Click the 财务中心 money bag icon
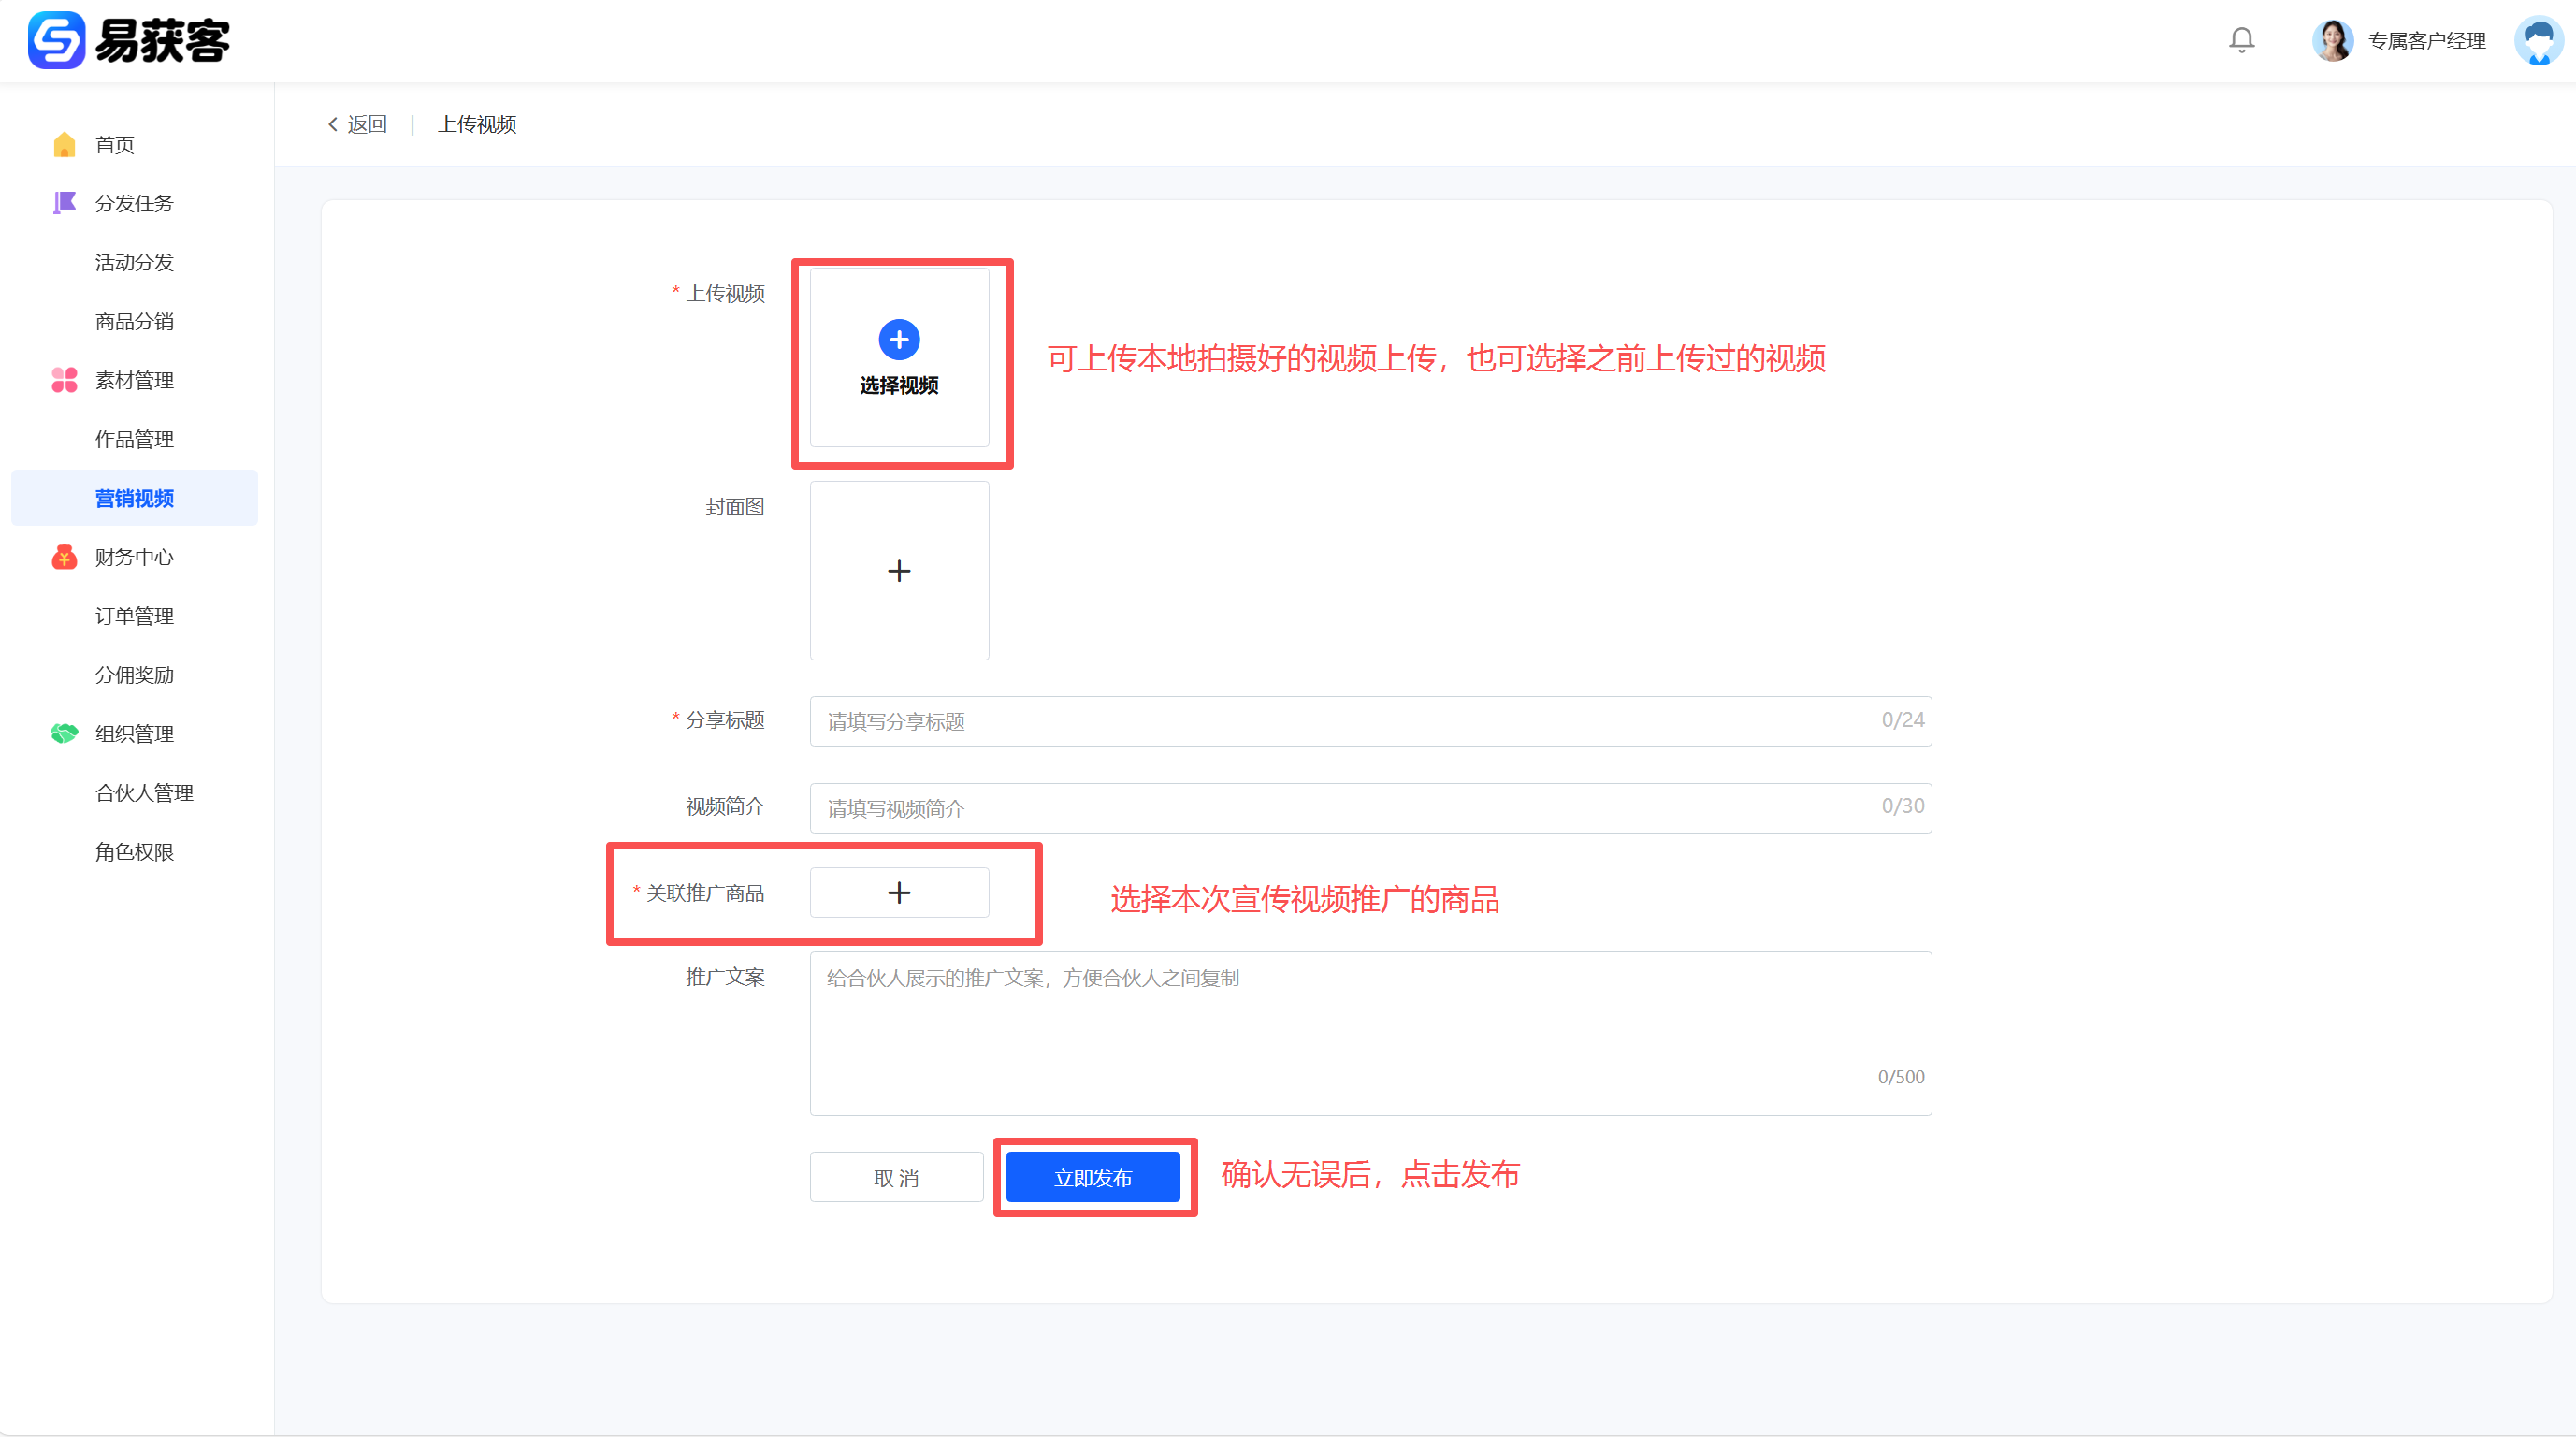The width and height of the screenshot is (2576, 1437). point(64,557)
